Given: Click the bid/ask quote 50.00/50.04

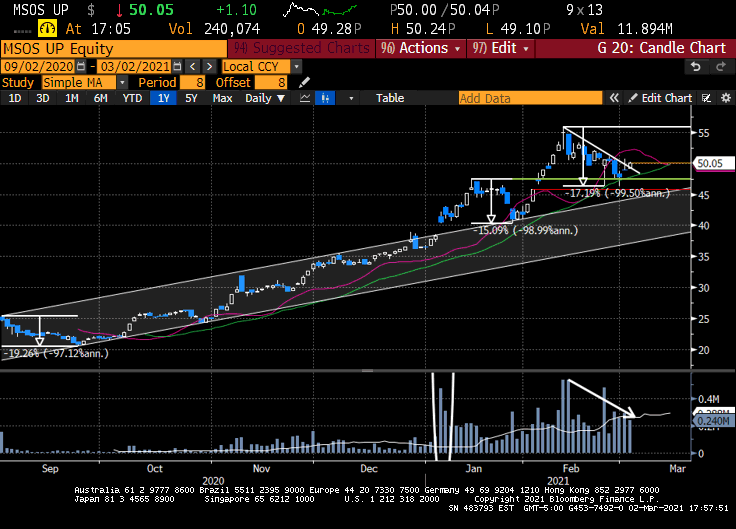Looking at the screenshot, I should (x=445, y=9).
